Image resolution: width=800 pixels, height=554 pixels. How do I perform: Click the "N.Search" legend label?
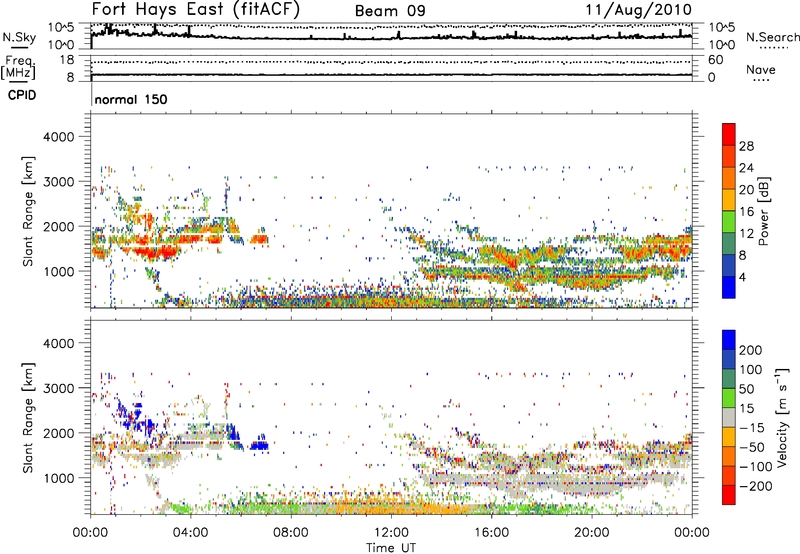772,37
